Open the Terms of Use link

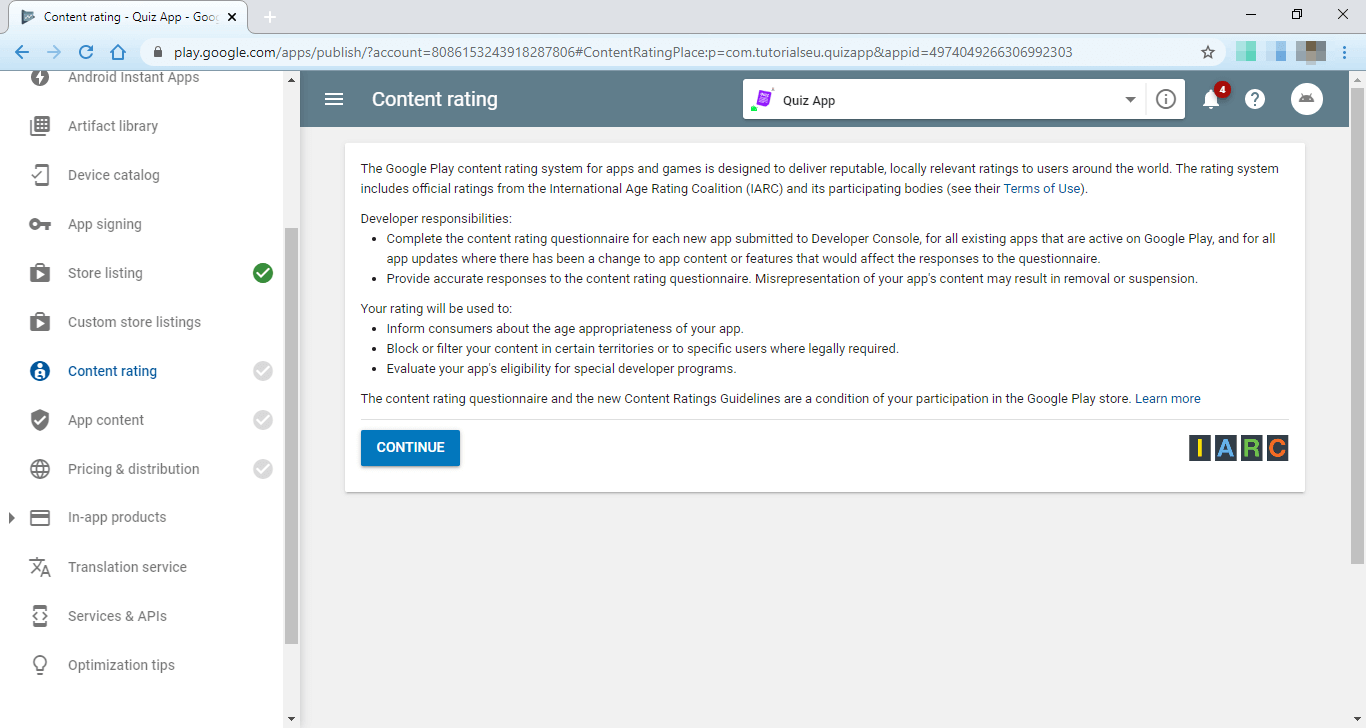pyautogui.click(x=1043, y=189)
